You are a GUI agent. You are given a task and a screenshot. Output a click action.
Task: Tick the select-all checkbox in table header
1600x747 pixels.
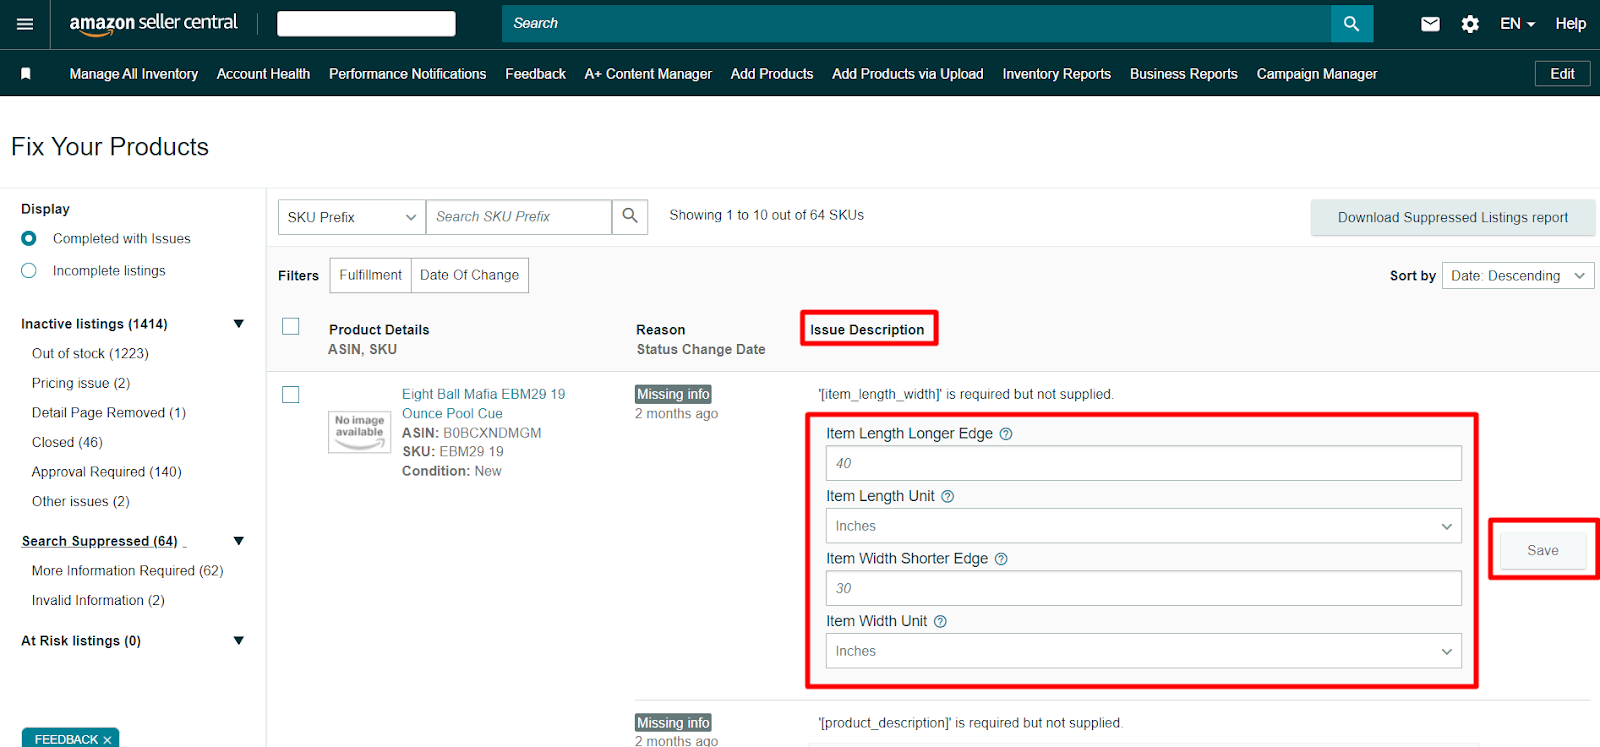291,326
